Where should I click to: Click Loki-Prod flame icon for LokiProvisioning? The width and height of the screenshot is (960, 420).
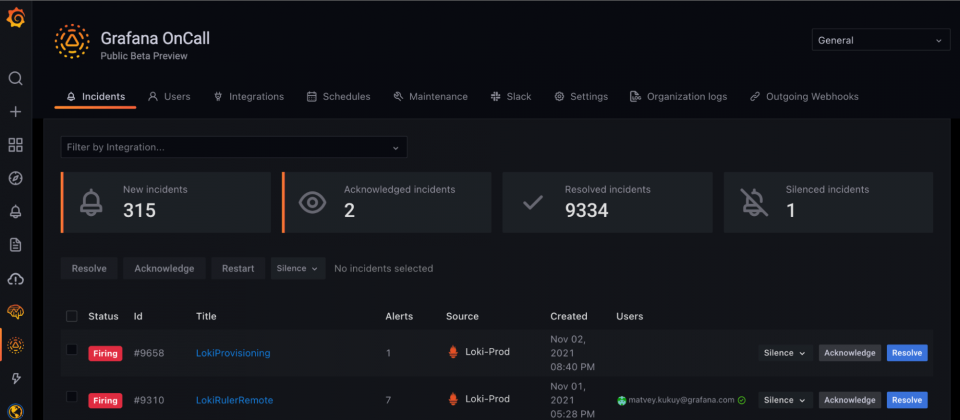tap(453, 352)
